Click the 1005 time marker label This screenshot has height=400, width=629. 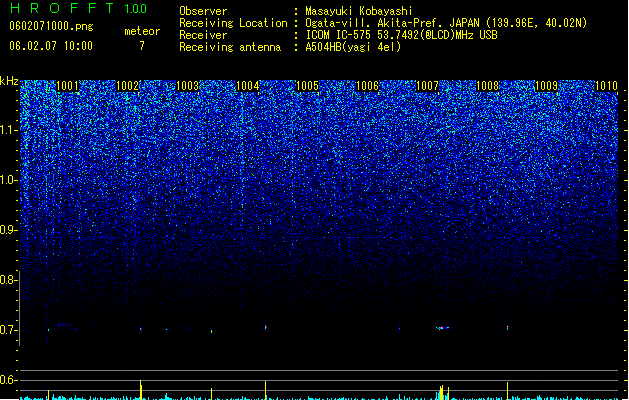pos(307,86)
